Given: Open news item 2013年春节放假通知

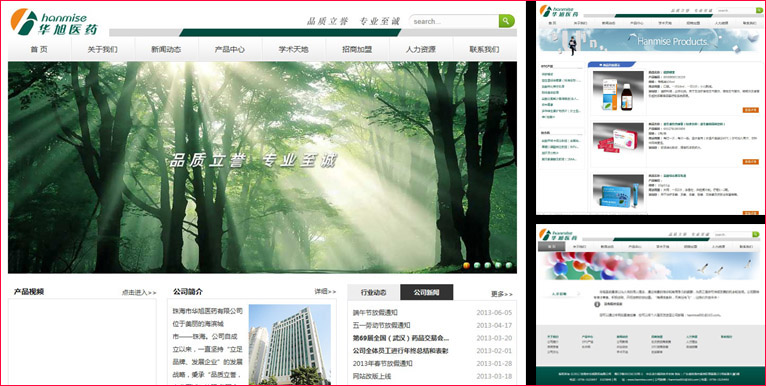Looking at the screenshot, I should [x=383, y=364].
